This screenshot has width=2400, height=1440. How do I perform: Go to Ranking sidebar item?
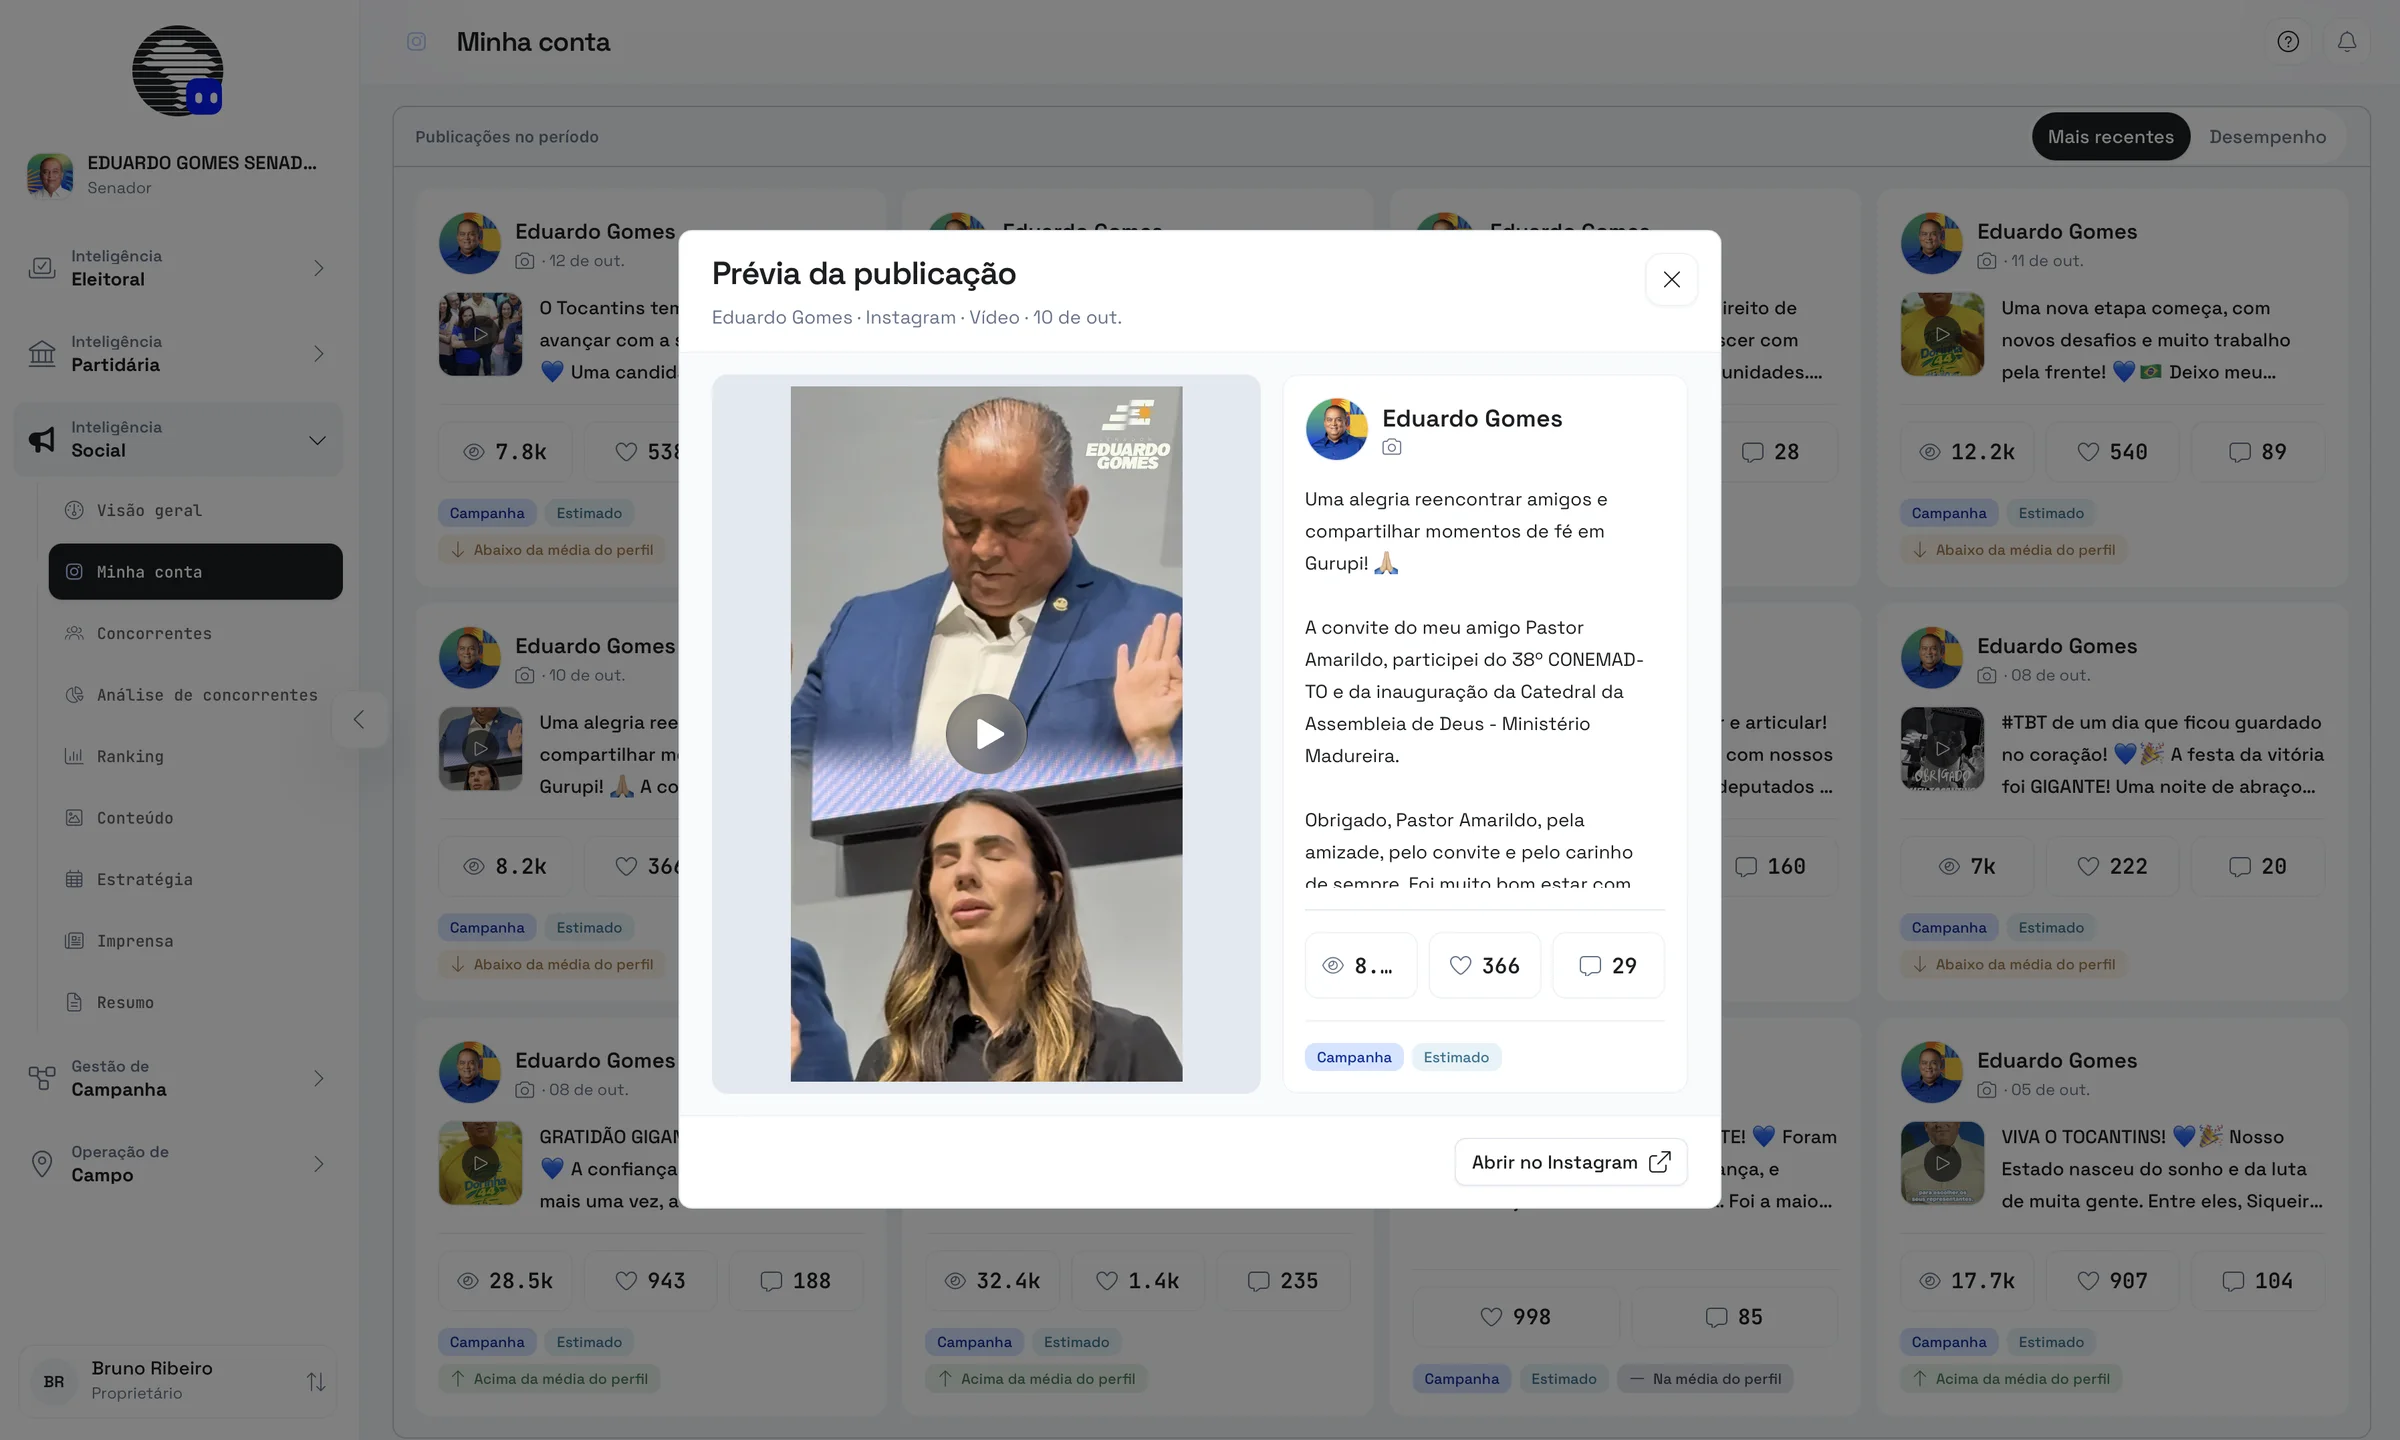click(x=195, y=757)
